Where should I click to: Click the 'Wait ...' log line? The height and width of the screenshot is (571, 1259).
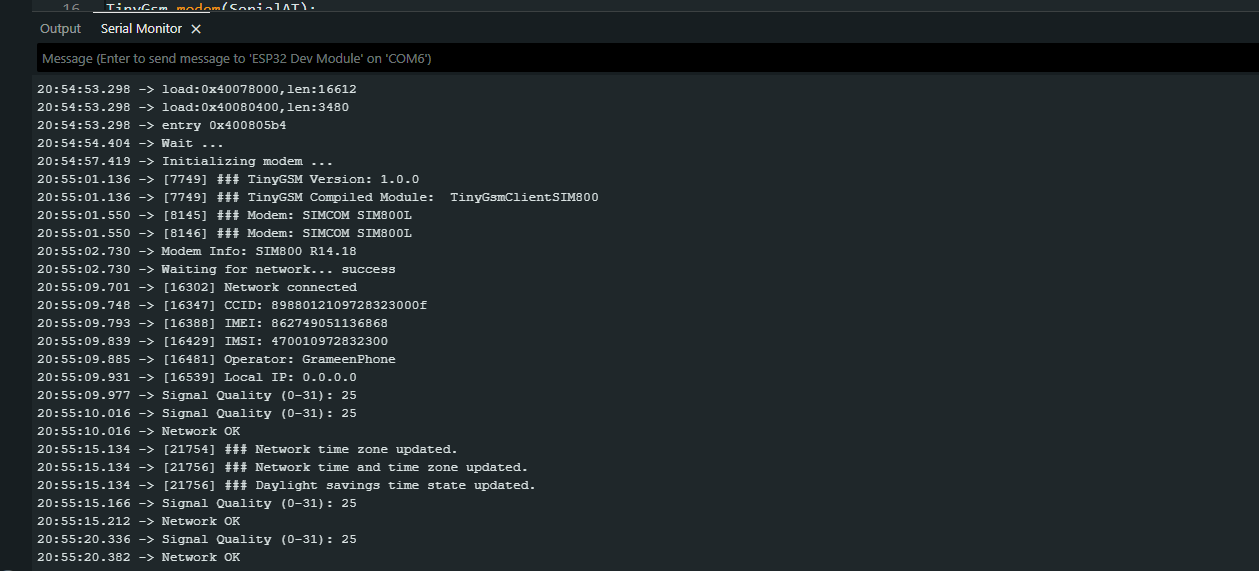tap(192, 143)
